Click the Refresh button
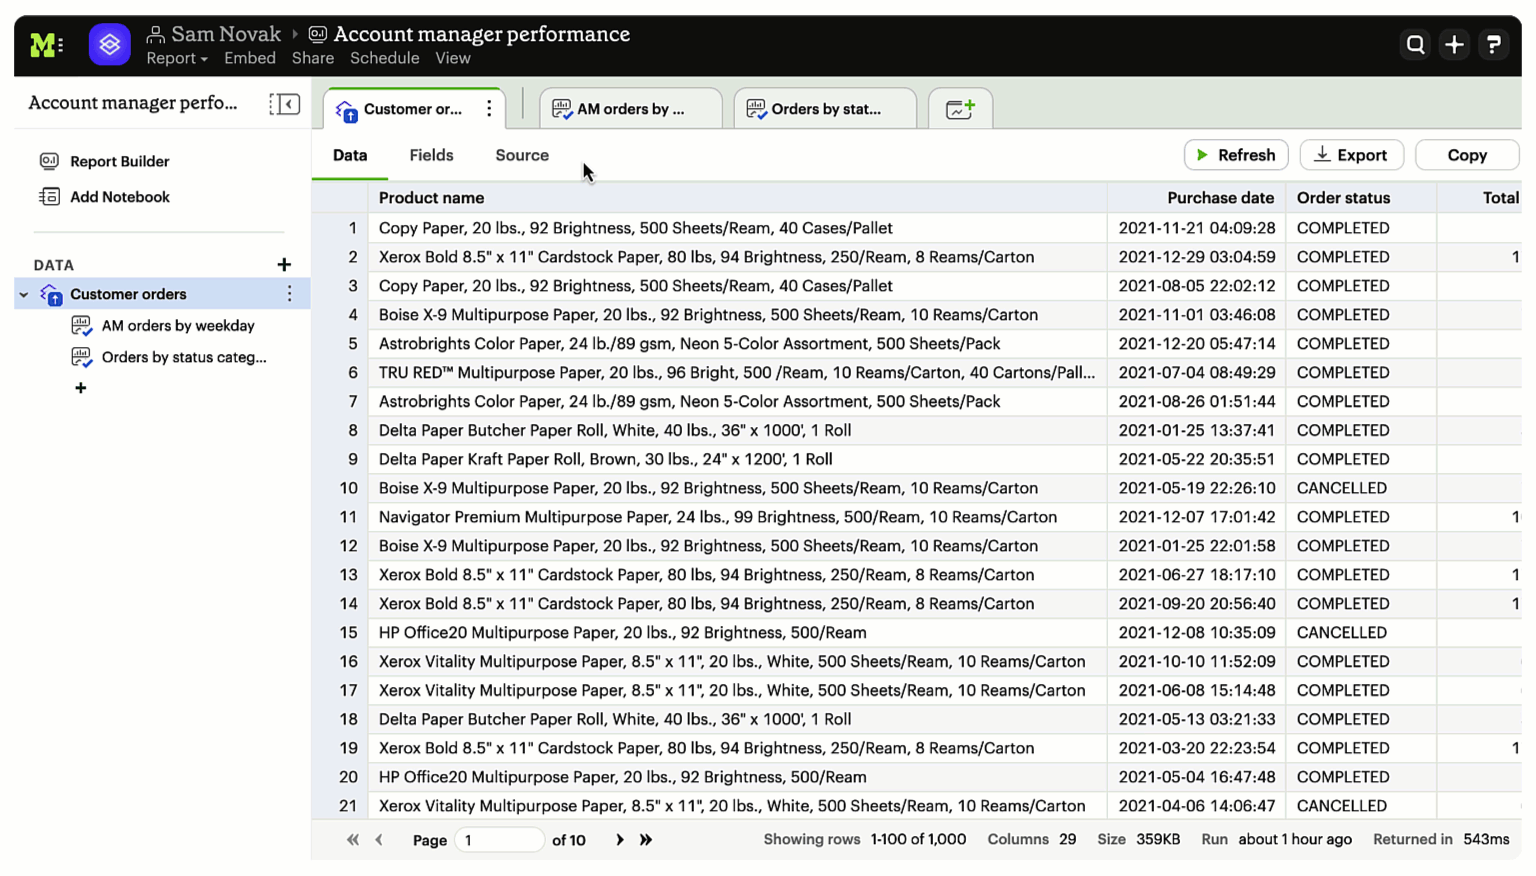 pyautogui.click(x=1236, y=155)
